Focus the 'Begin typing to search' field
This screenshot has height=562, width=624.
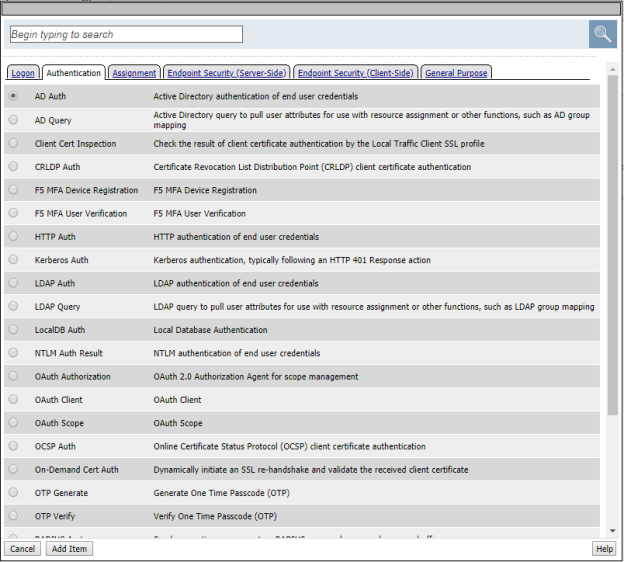click(125, 34)
